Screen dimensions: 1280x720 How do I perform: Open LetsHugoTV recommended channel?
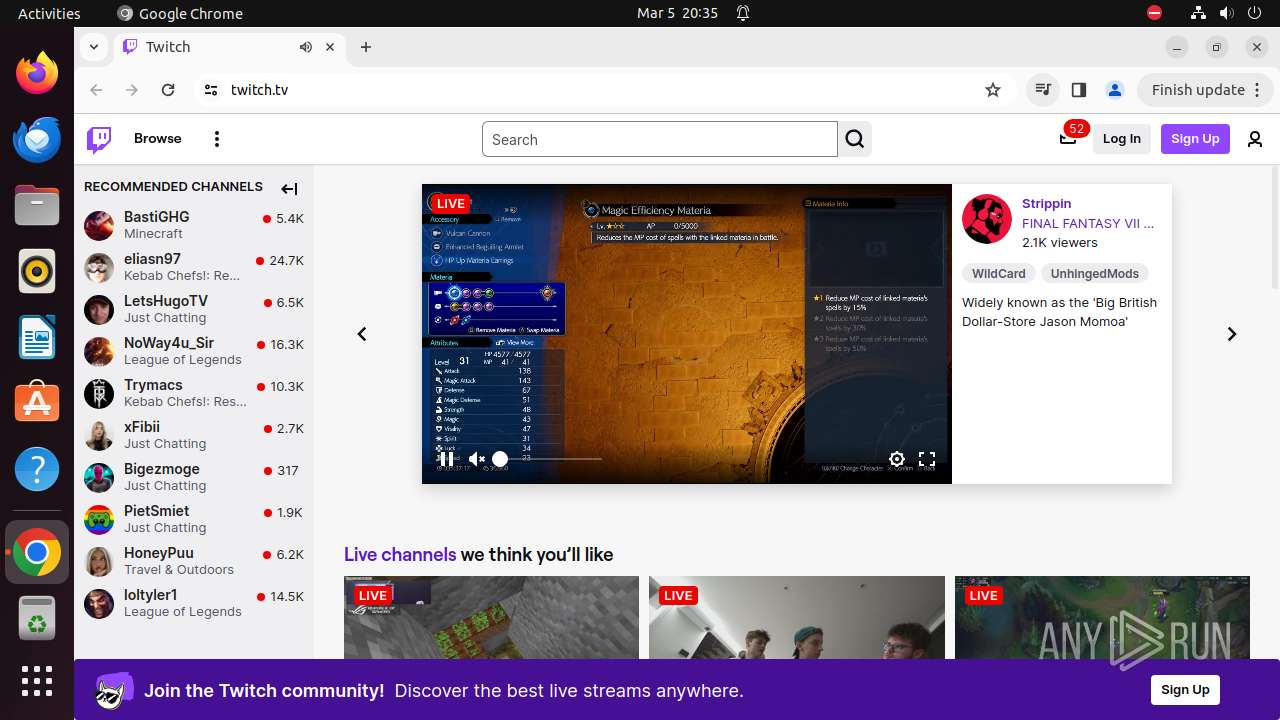click(194, 309)
